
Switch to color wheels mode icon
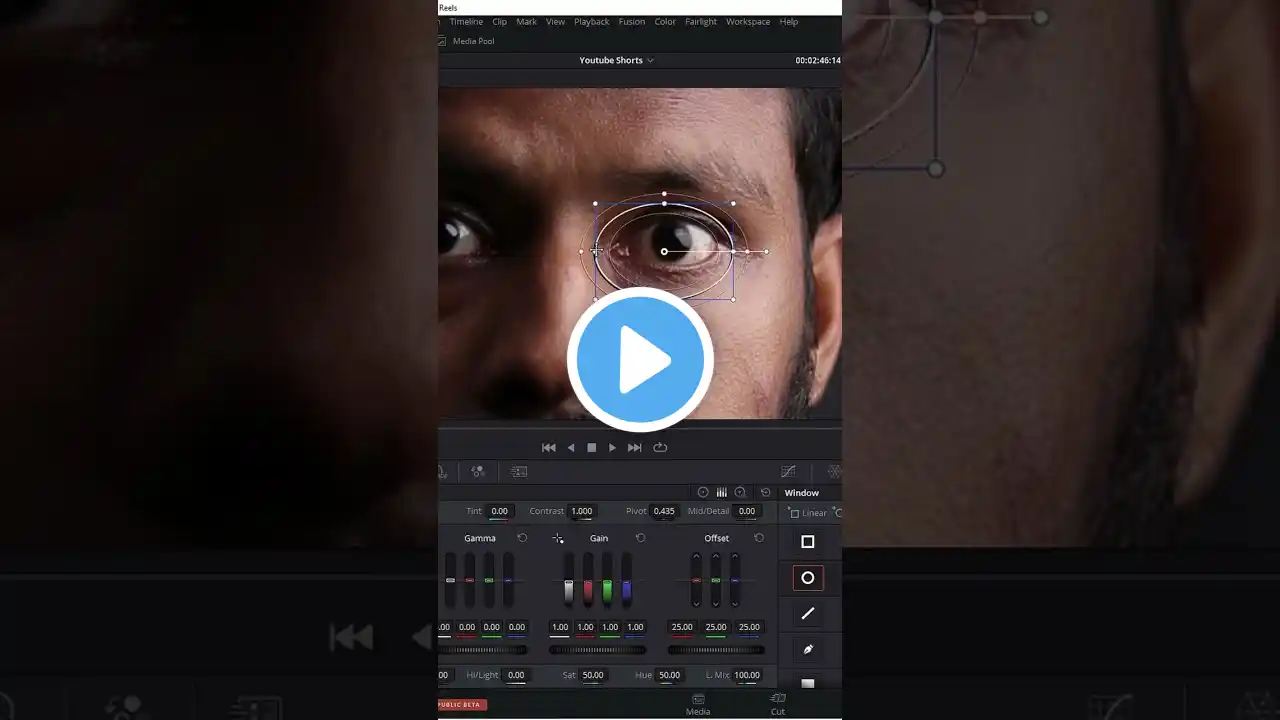coord(703,493)
